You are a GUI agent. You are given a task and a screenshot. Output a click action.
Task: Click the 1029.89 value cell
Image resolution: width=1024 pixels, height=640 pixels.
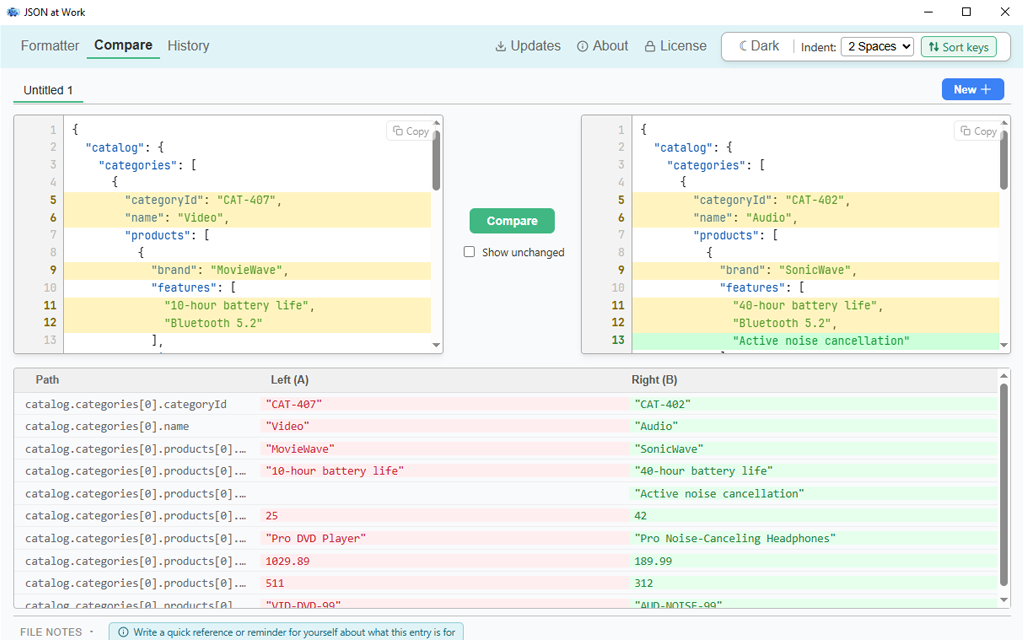pyautogui.click(x=444, y=561)
